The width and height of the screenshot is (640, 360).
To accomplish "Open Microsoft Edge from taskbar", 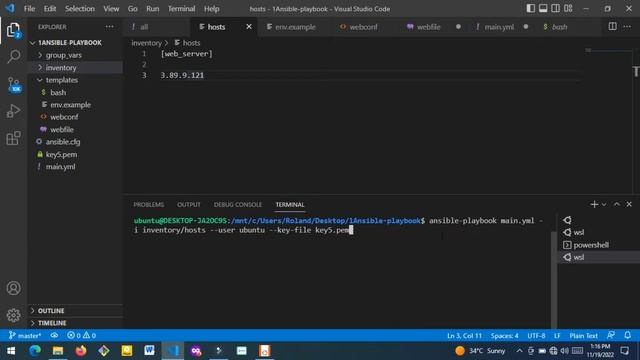I will (x=35, y=351).
